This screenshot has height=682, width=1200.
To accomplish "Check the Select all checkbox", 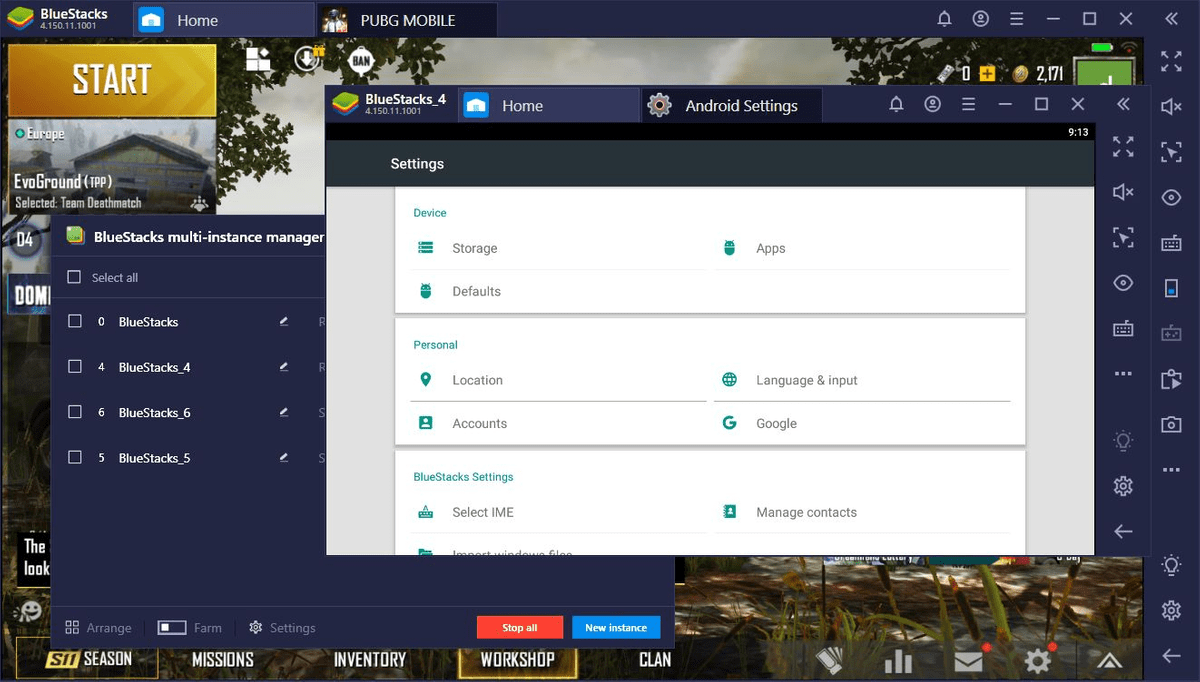I will (74, 277).
